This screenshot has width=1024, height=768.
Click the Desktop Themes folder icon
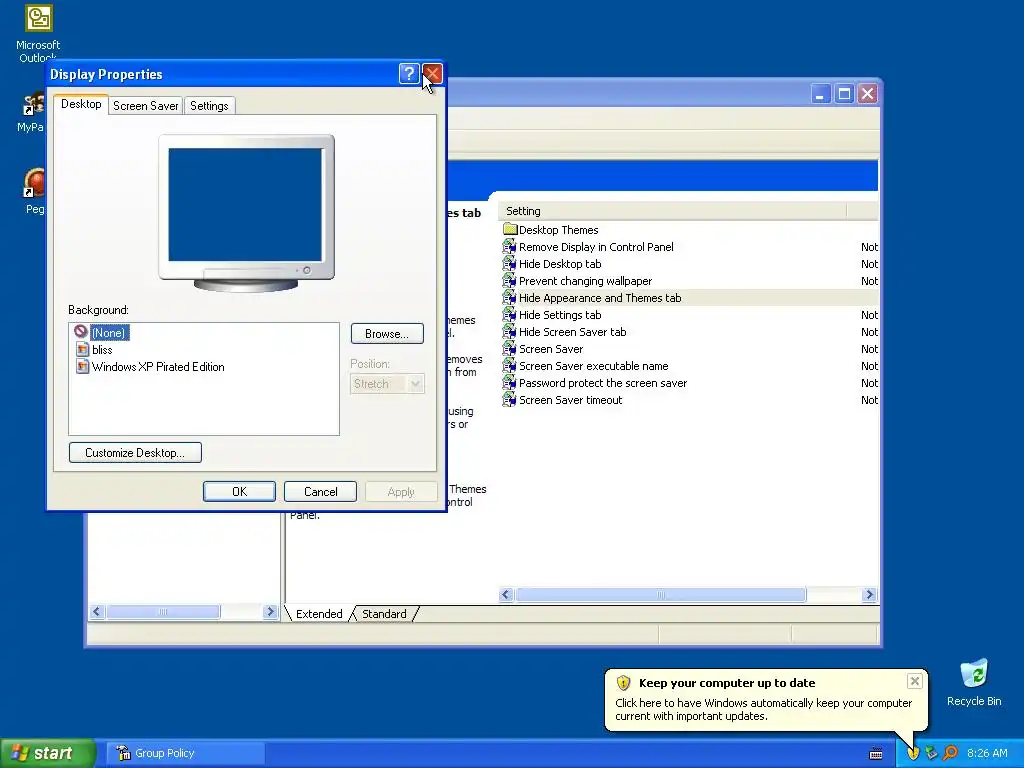click(x=510, y=229)
